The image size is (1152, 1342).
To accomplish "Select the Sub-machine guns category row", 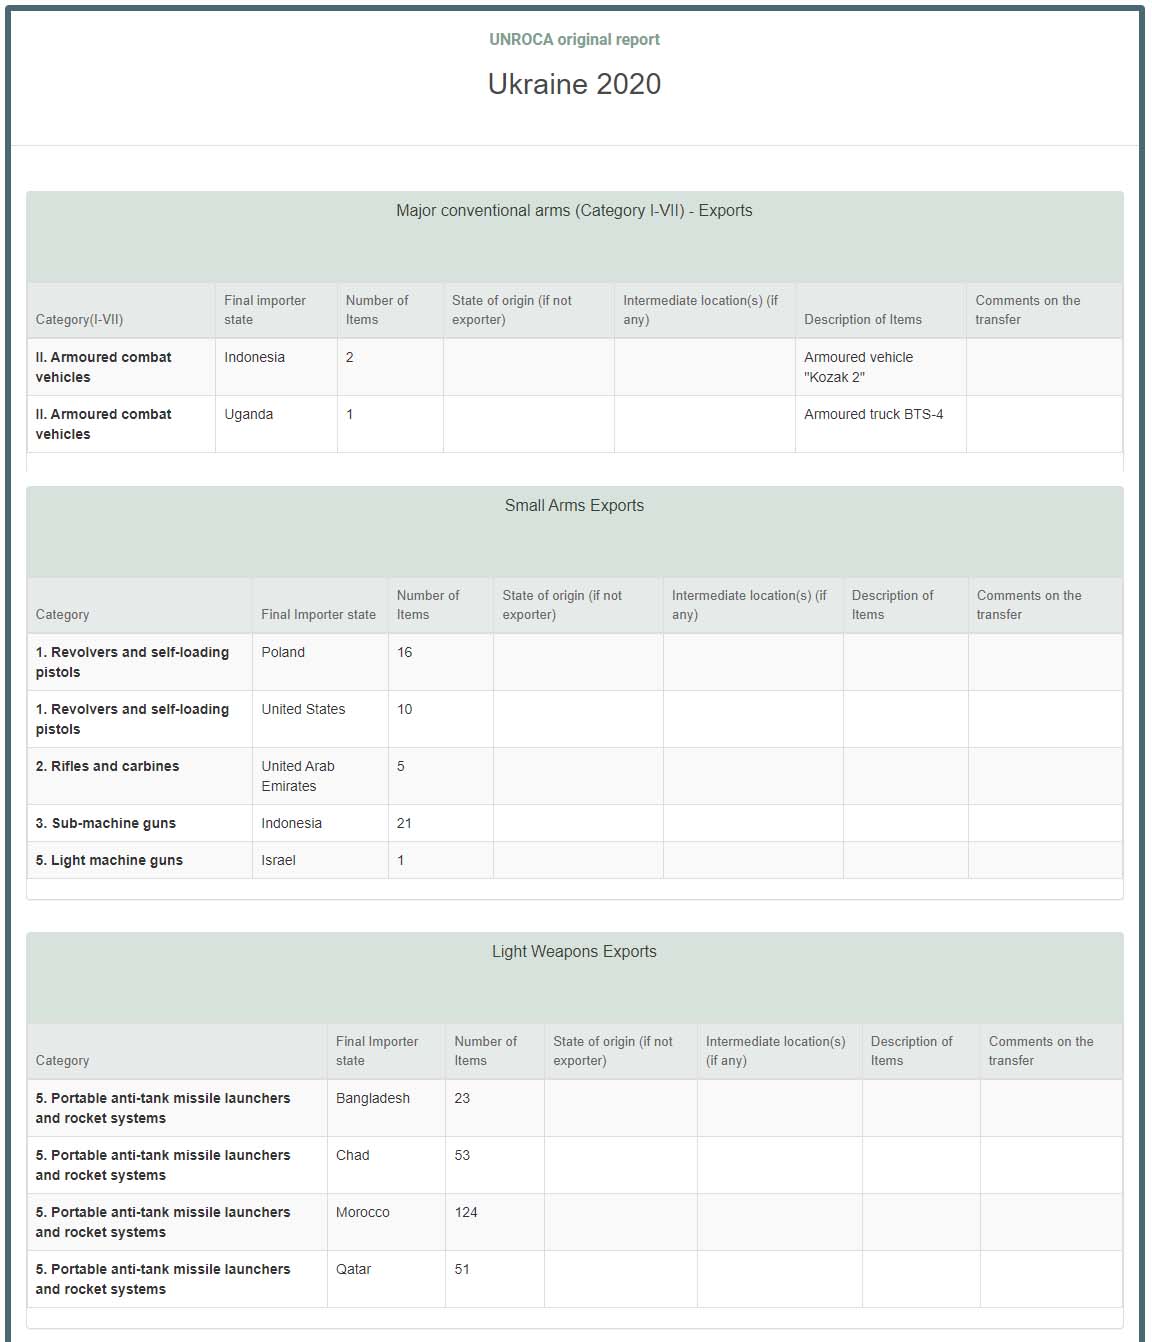I will coord(106,824).
